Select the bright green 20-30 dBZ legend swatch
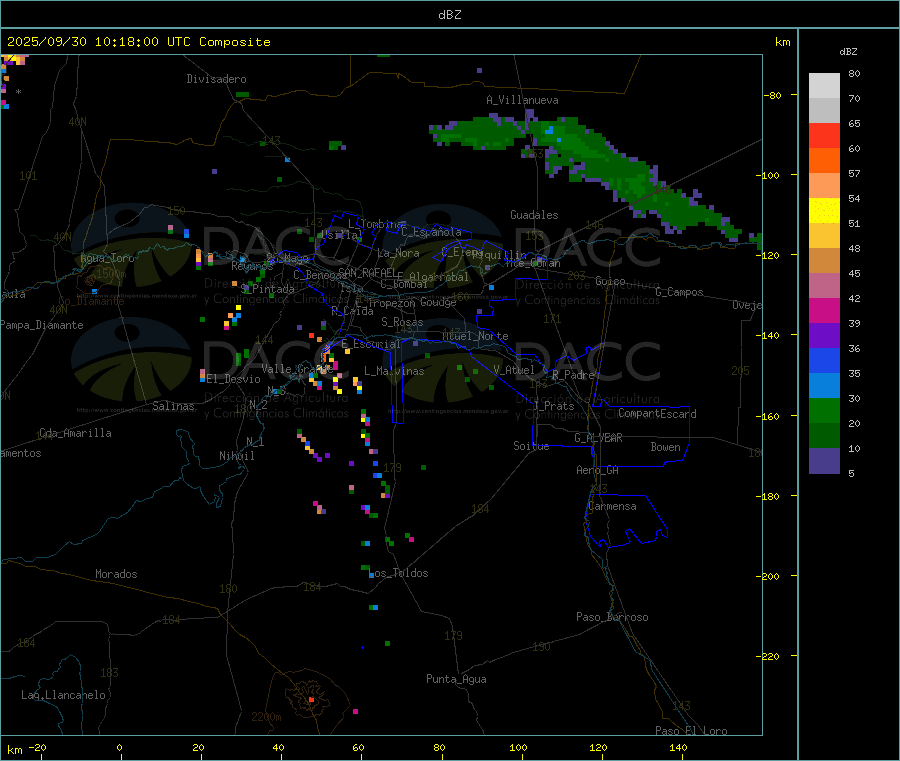 click(x=824, y=410)
